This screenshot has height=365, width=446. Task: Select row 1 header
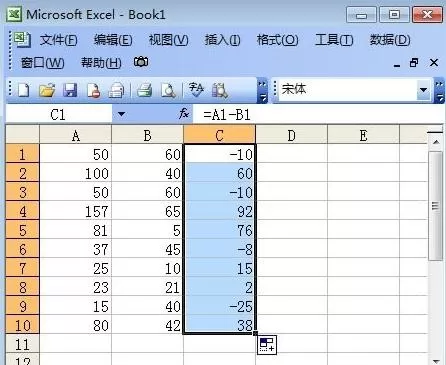point(23,154)
